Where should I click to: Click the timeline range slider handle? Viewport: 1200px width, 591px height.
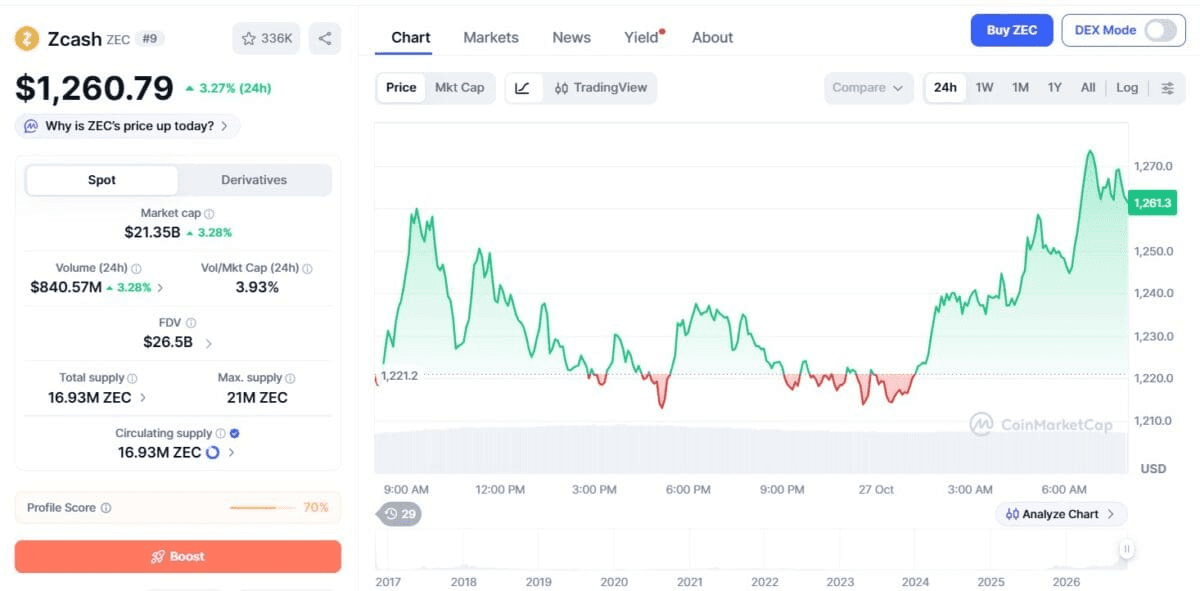(1127, 548)
